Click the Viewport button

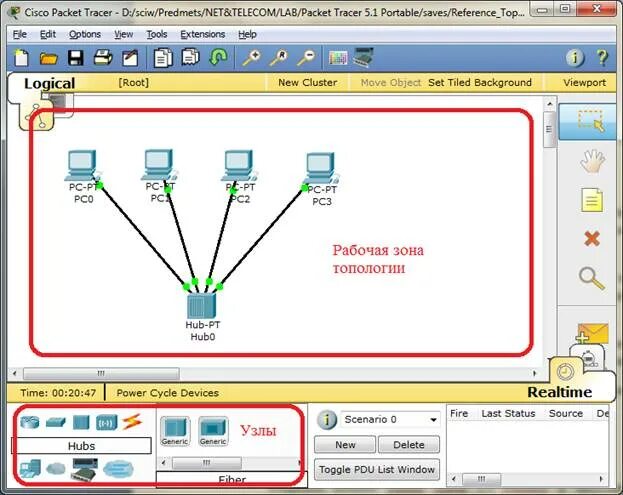[x=584, y=83]
